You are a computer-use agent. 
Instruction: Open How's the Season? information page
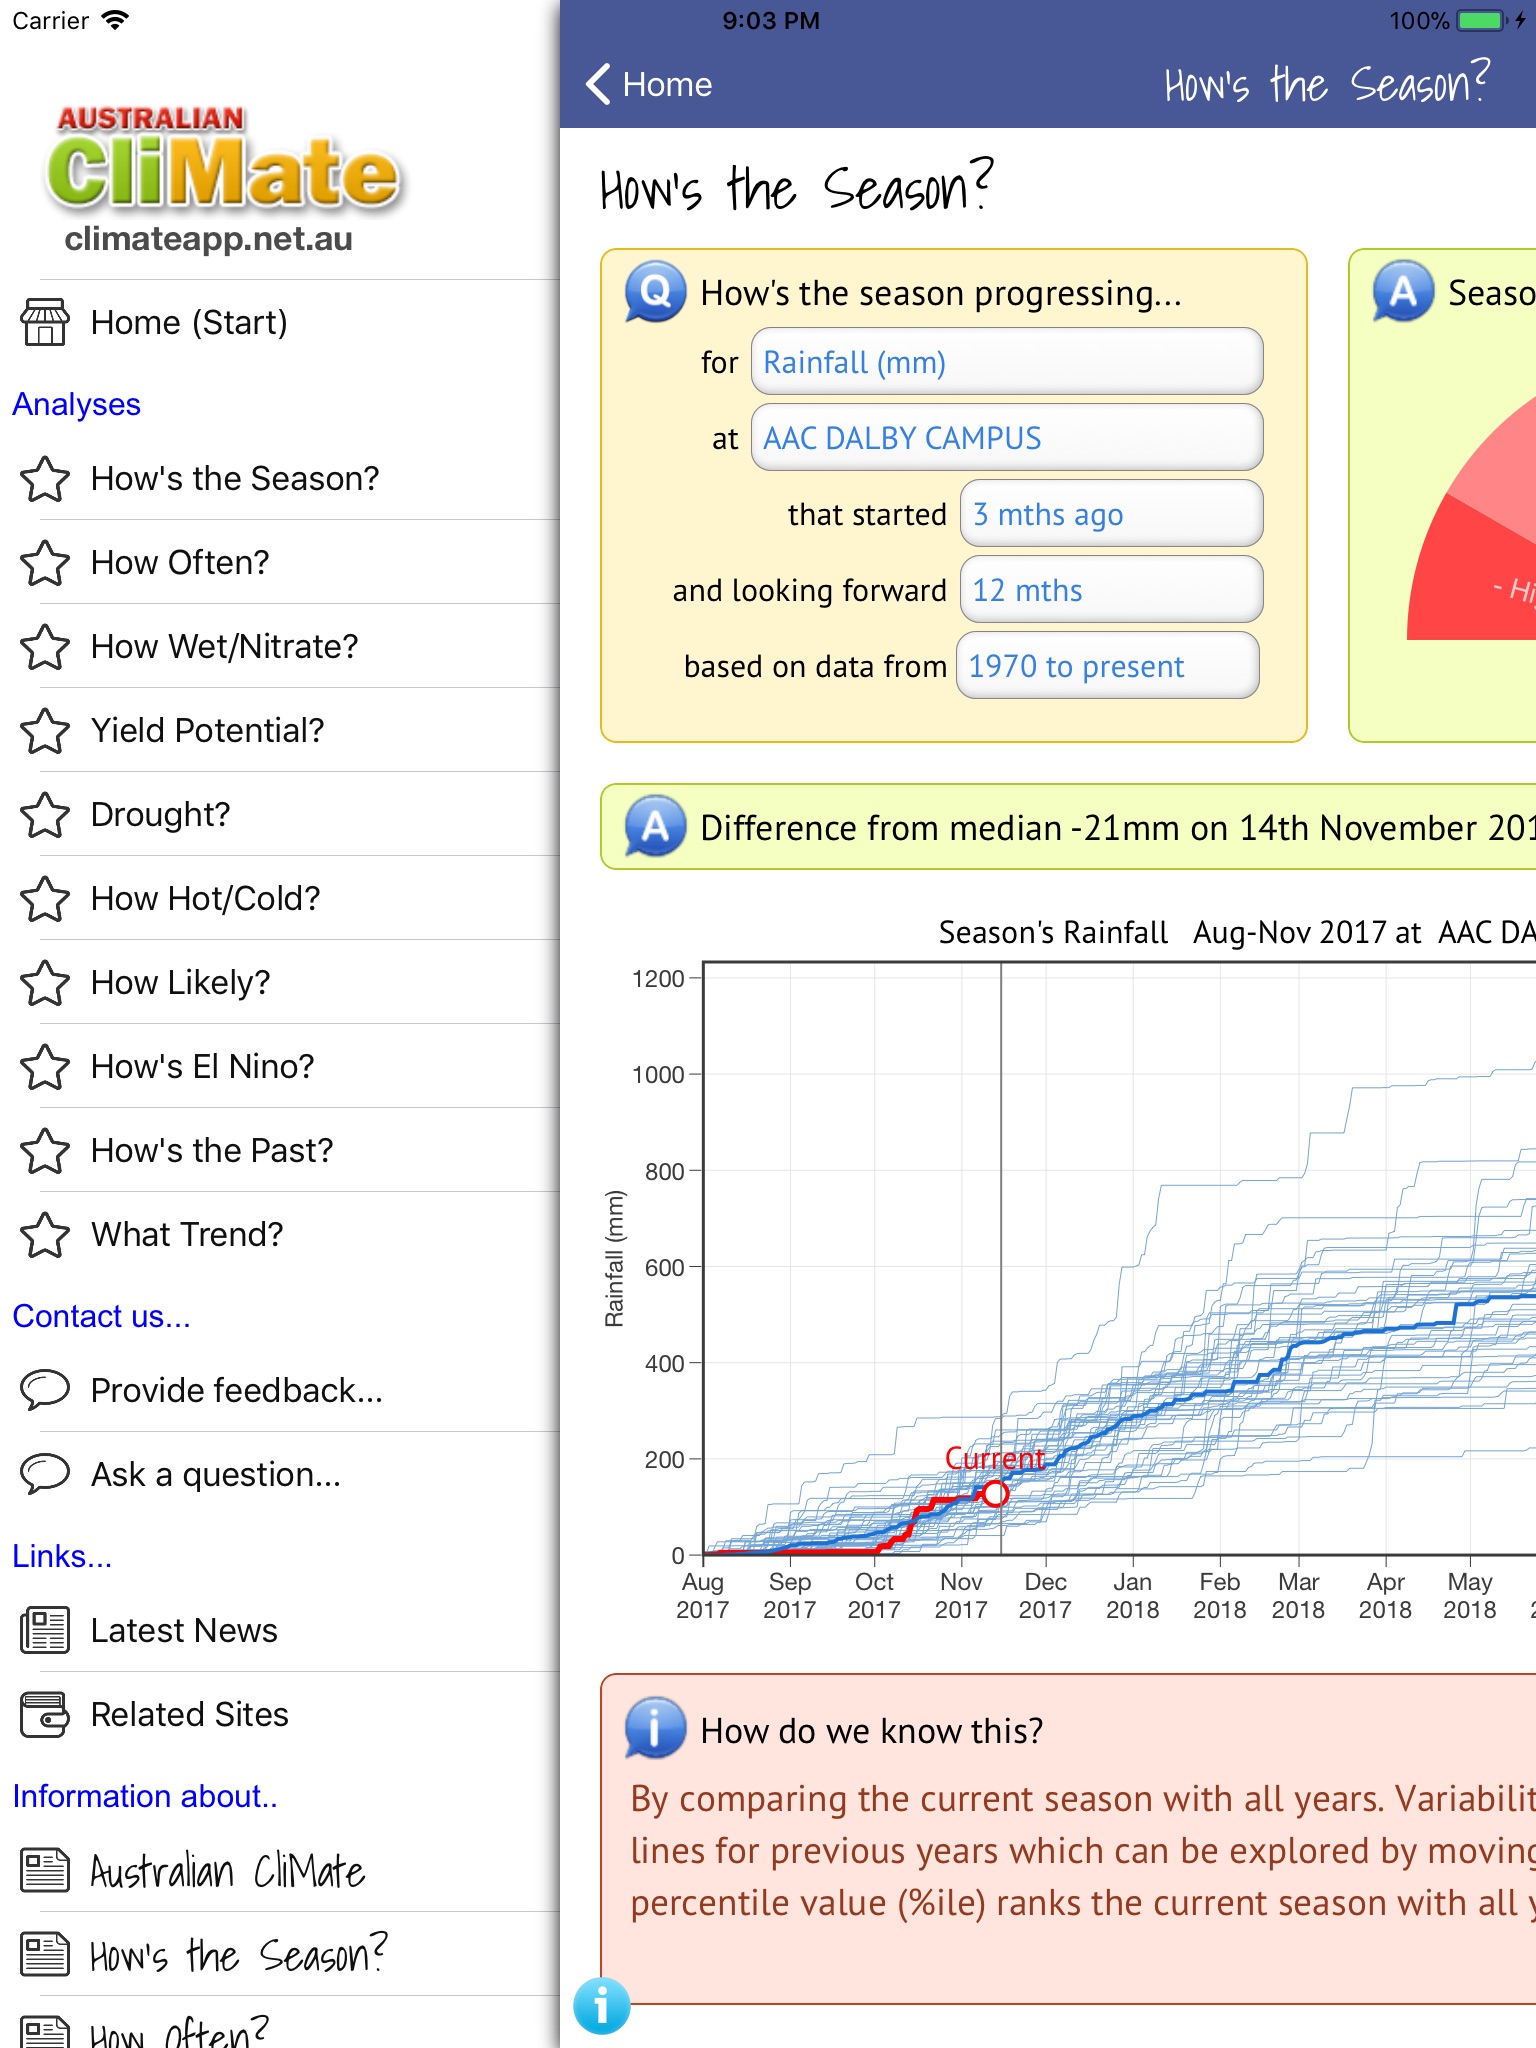point(280,1954)
